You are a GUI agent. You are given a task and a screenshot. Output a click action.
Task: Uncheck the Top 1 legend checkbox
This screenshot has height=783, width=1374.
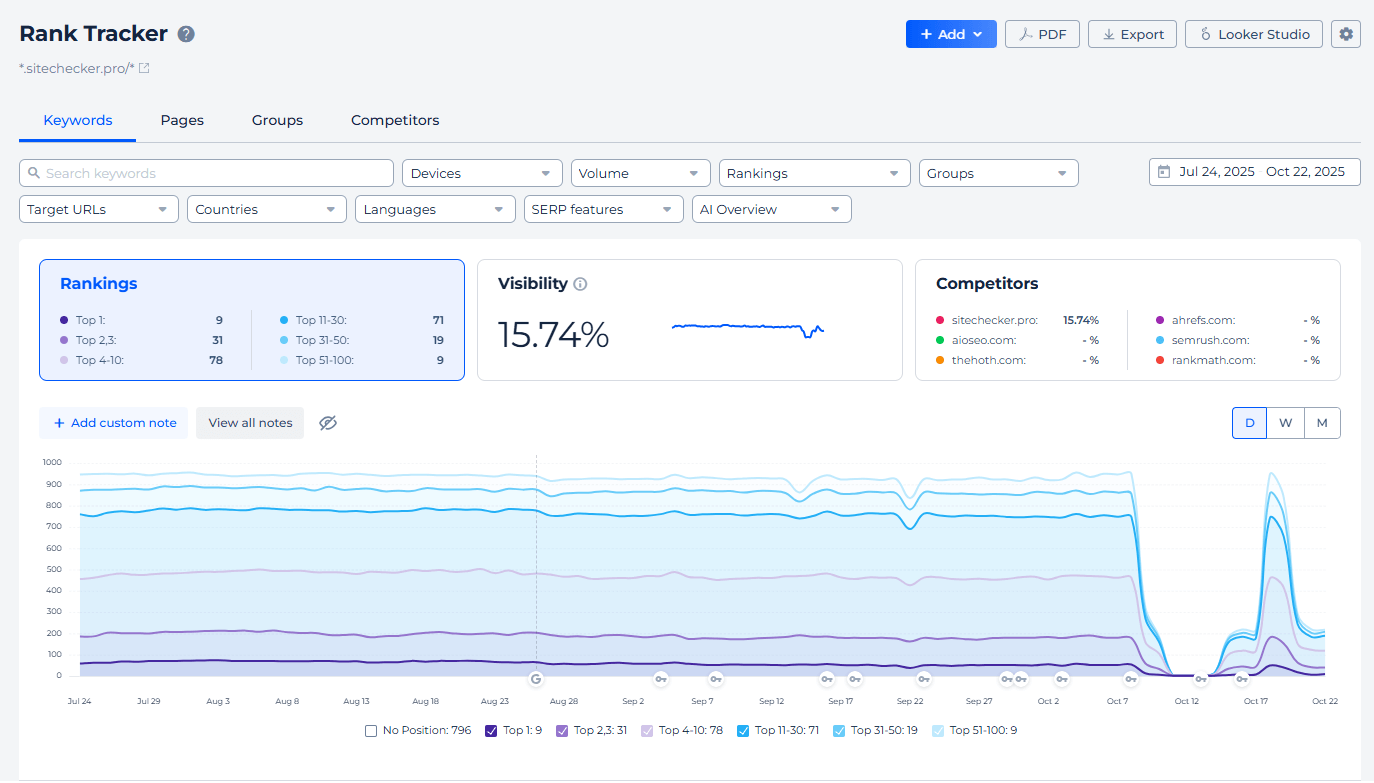(491, 731)
